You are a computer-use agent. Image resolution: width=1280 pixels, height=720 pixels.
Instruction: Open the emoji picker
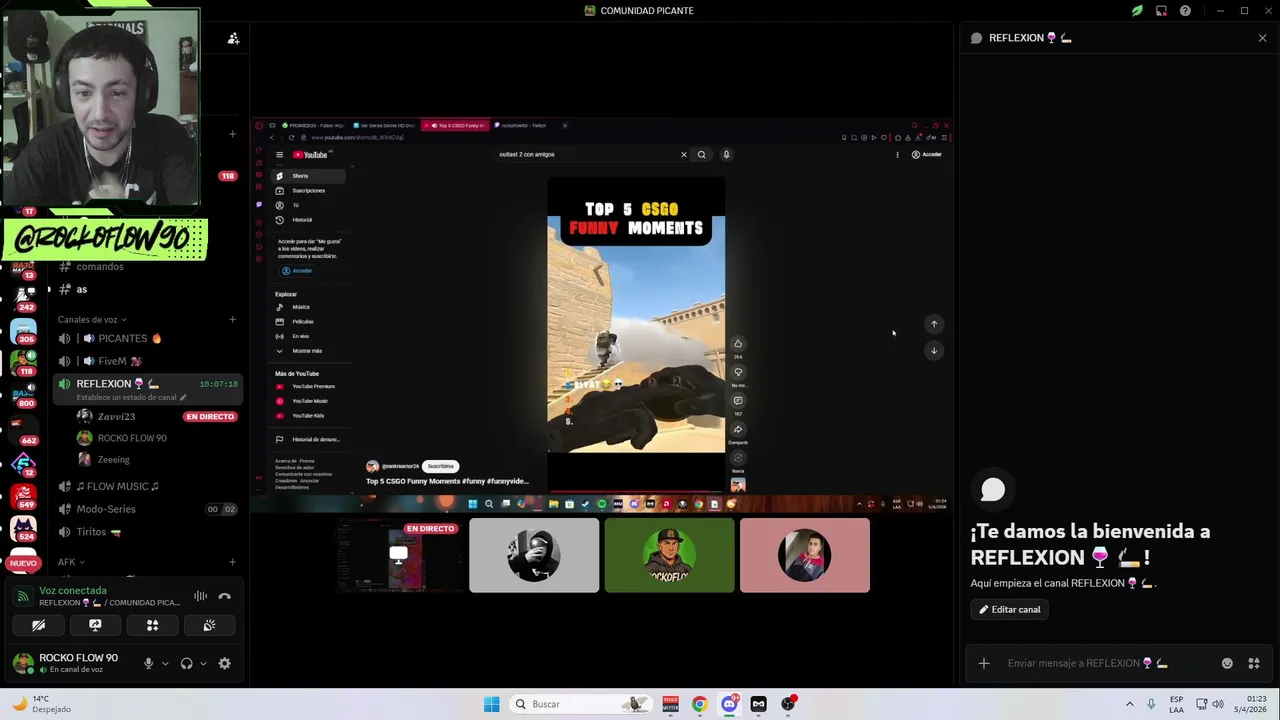coord(1227,663)
